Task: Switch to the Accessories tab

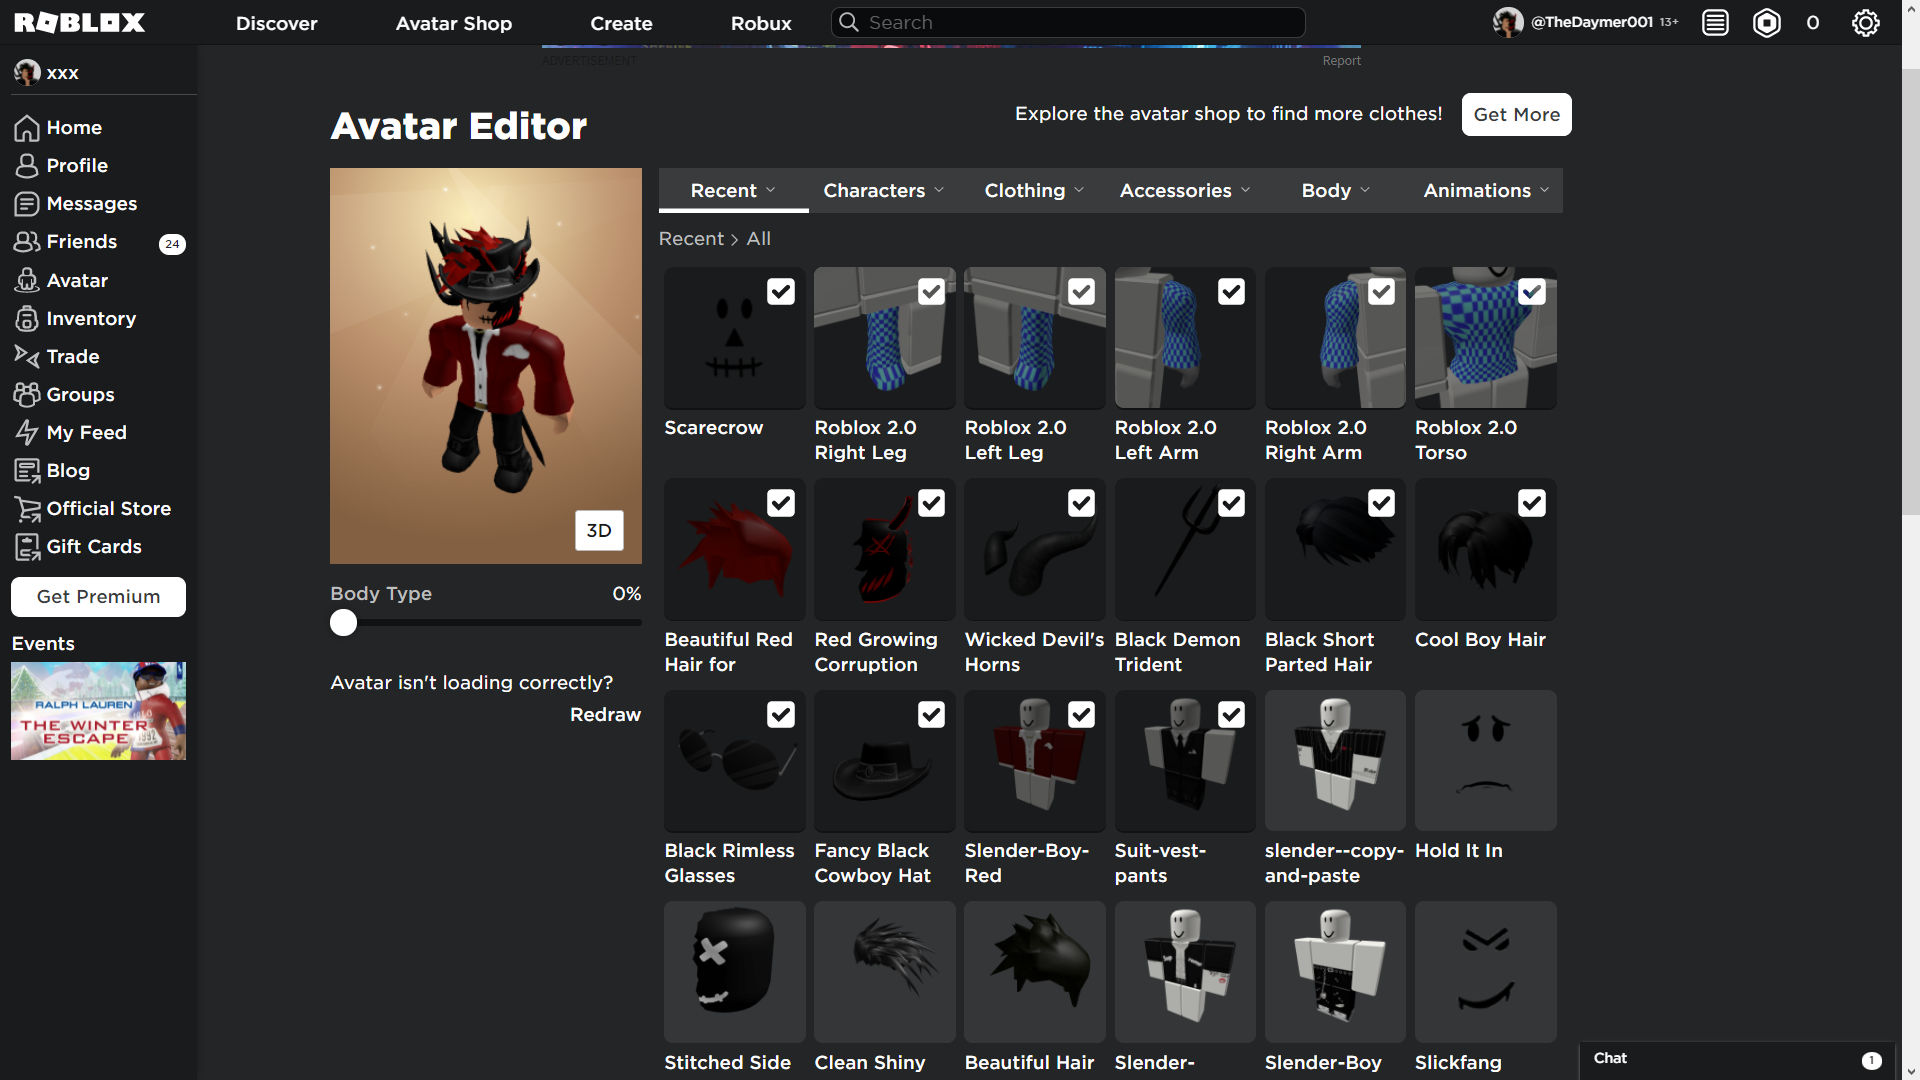Action: pyautogui.click(x=1185, y=190)
